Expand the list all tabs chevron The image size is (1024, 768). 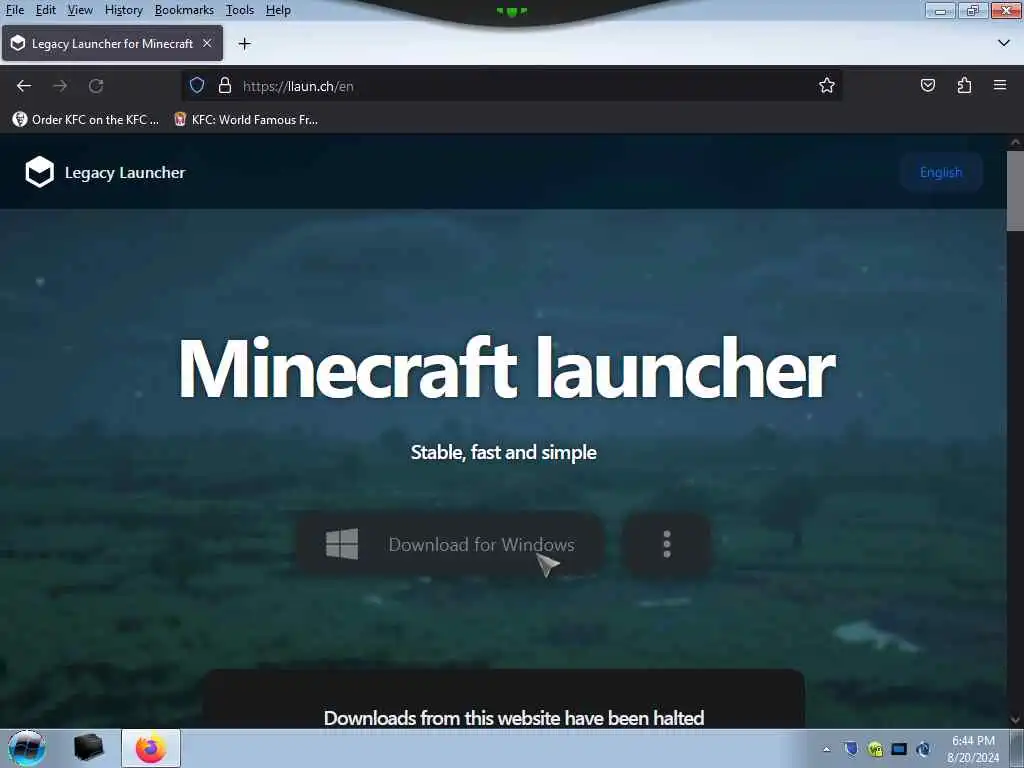pos(1004,43)
